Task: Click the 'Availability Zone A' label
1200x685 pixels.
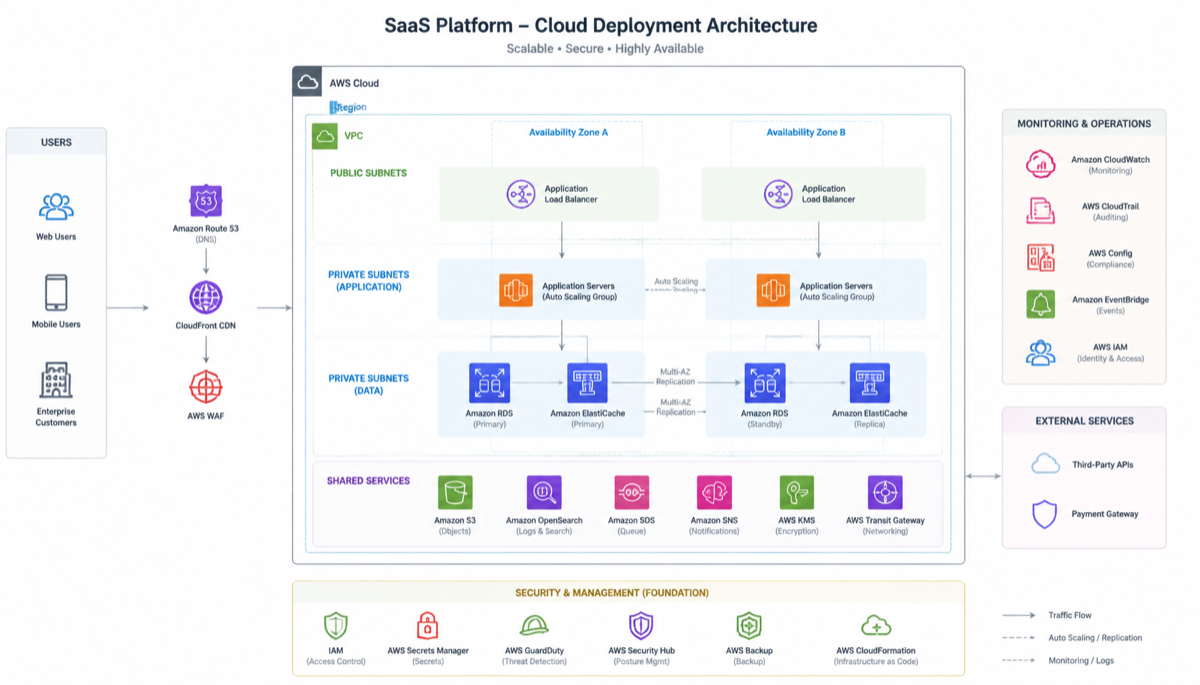Action: pos(568,132)
